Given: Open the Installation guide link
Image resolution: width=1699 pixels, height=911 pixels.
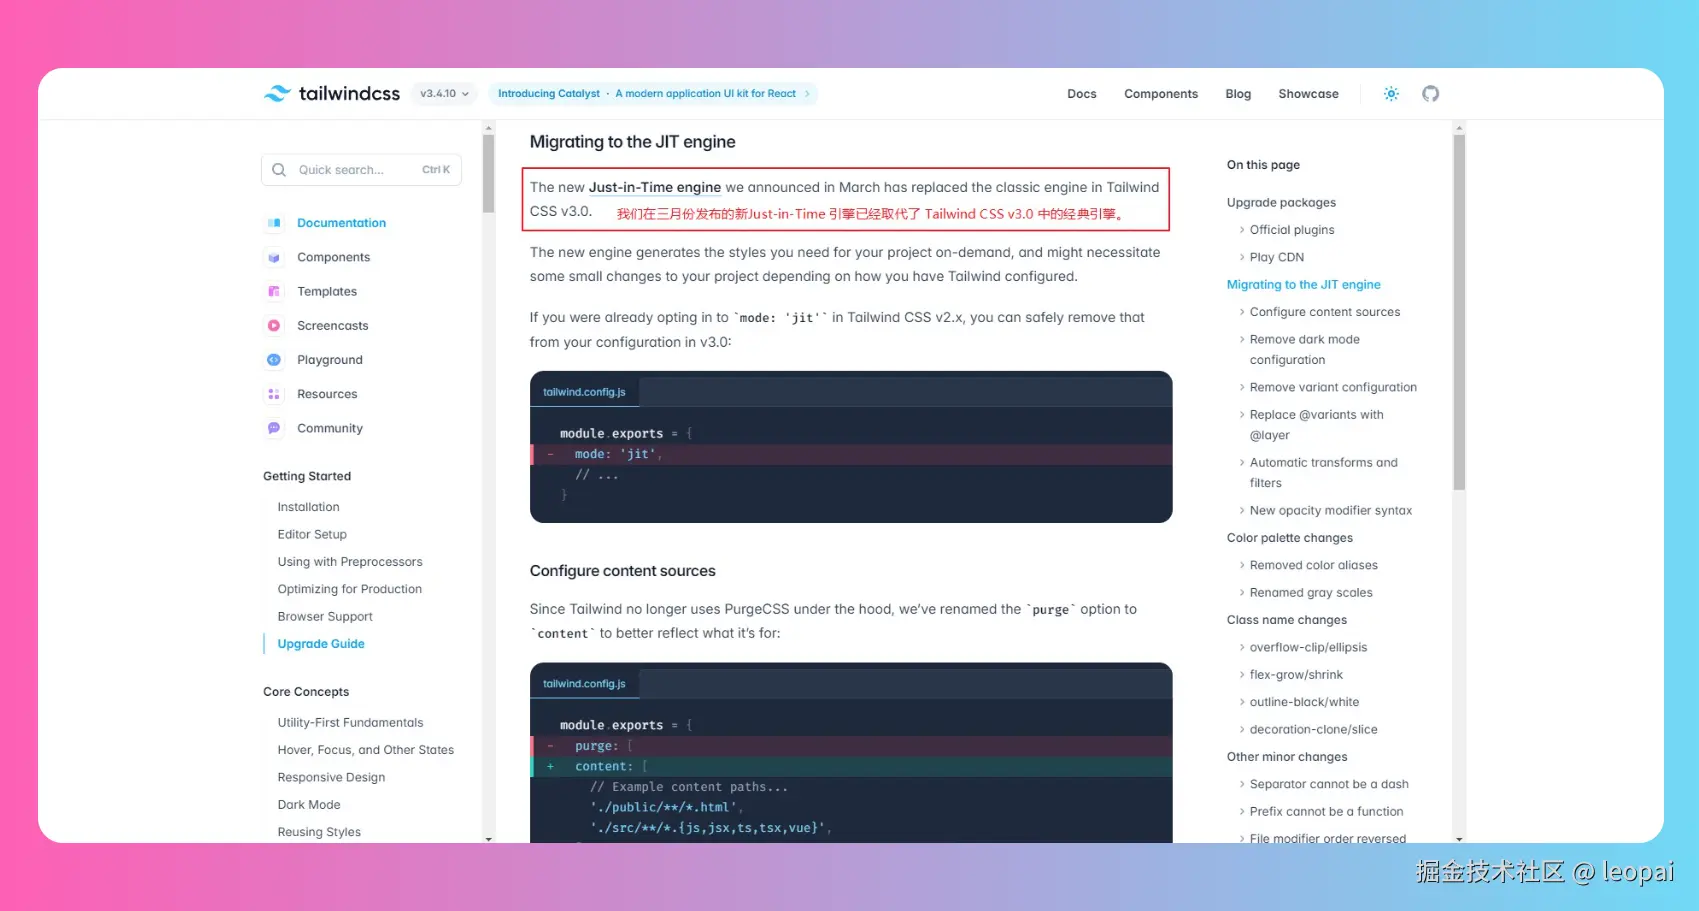Looking at the screenshot, I should click(308, 507).
